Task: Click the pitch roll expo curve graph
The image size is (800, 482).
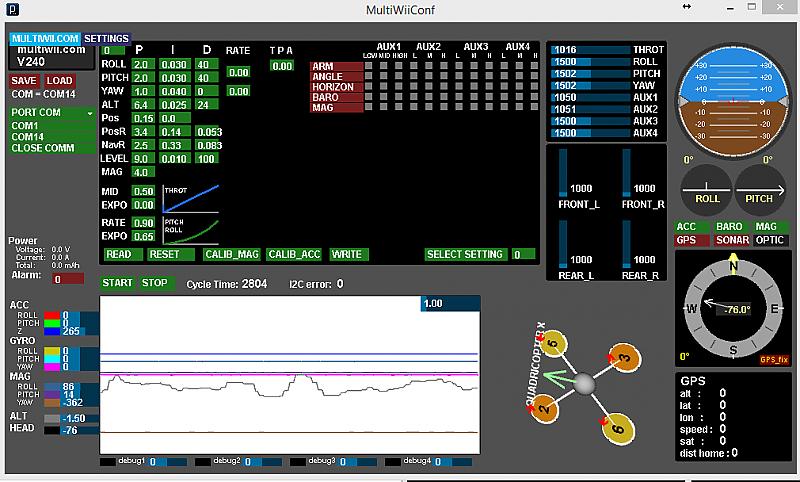Action: click(x=190, y=231)
